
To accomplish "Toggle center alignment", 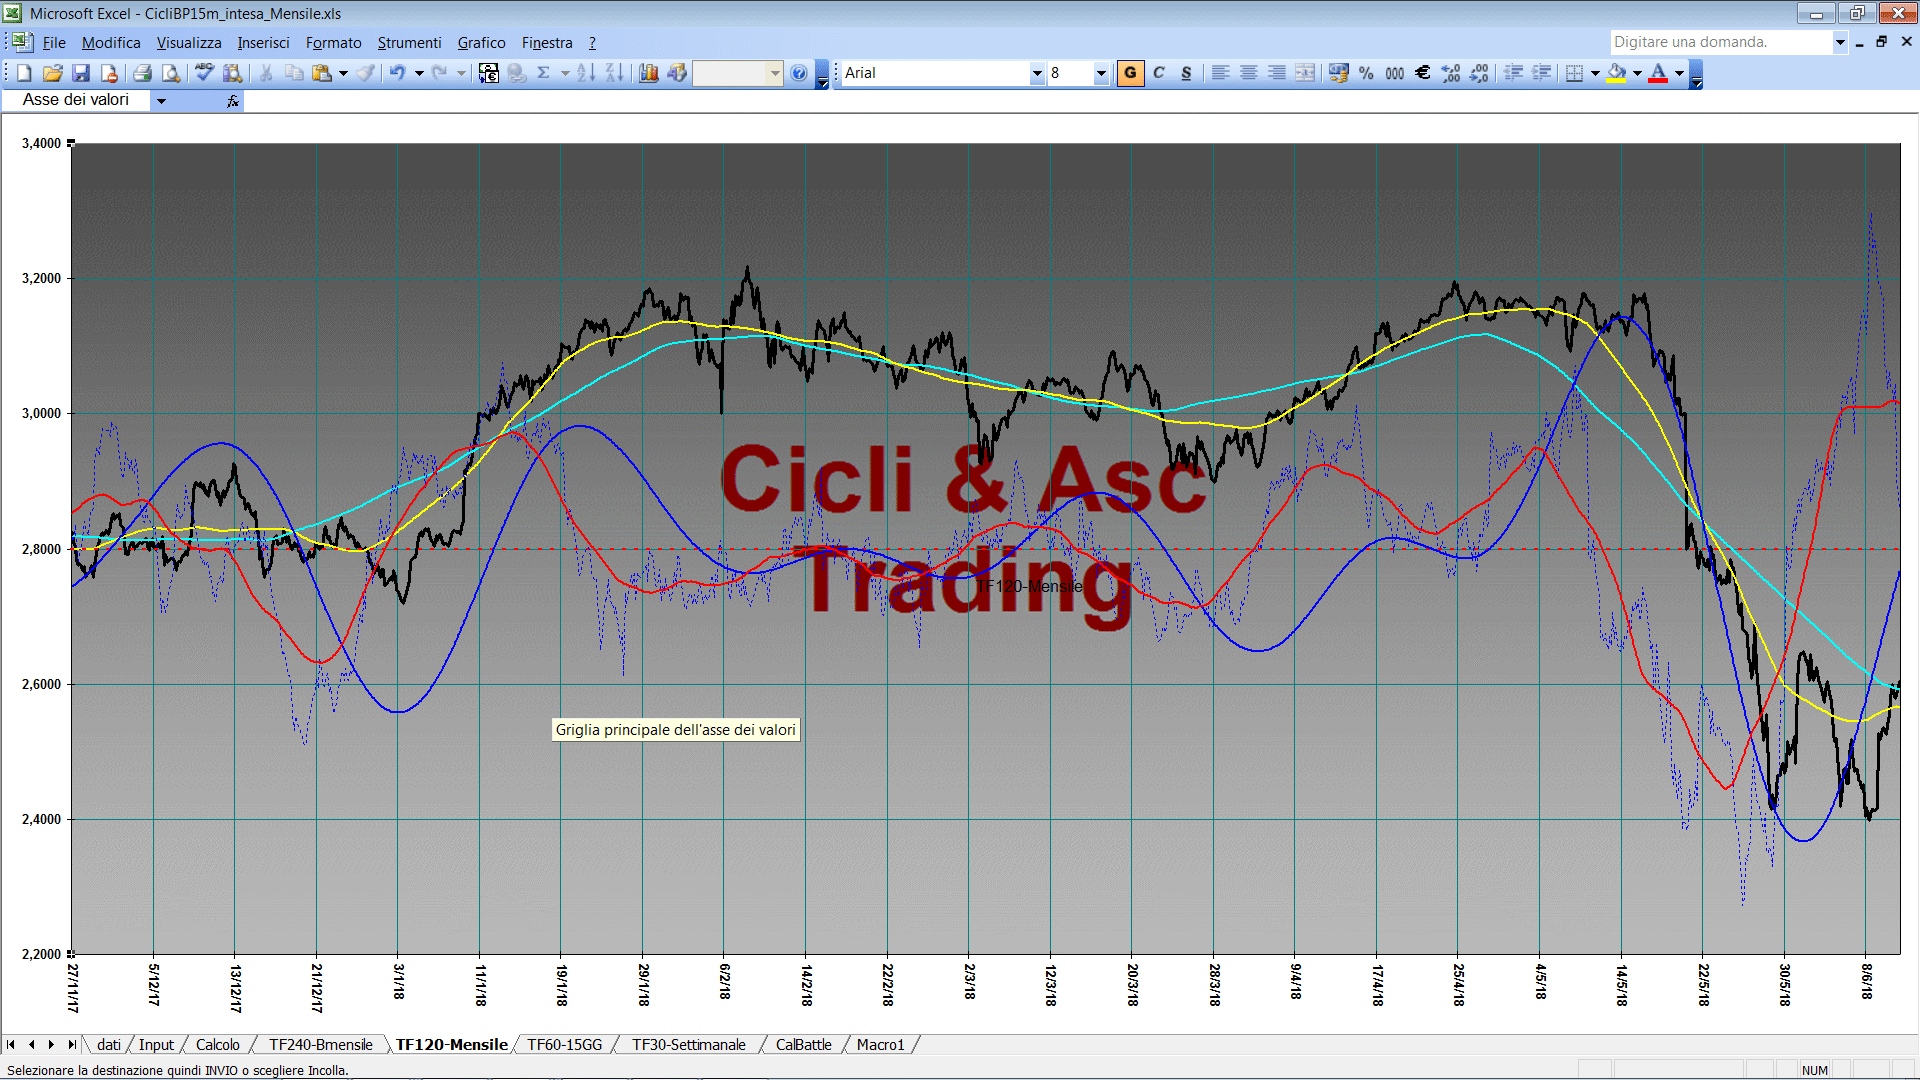I will pos(1248,73).
